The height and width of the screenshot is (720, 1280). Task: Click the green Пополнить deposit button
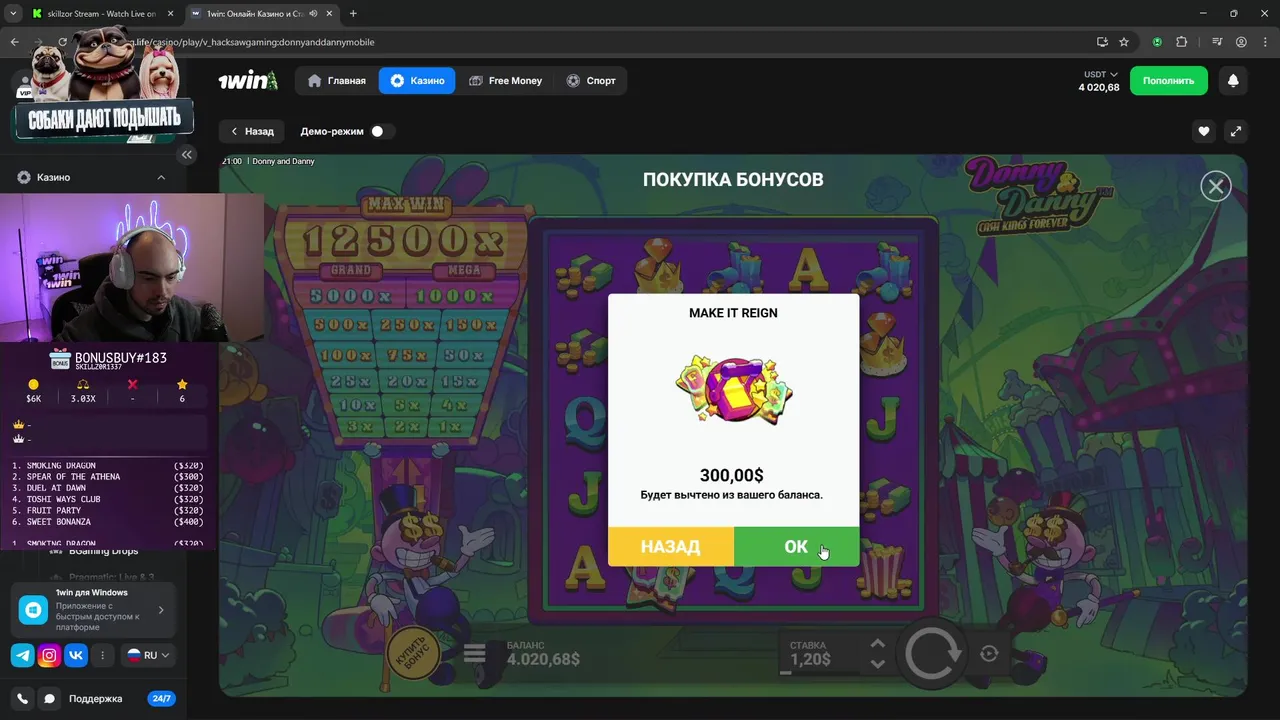[1169, 81]
